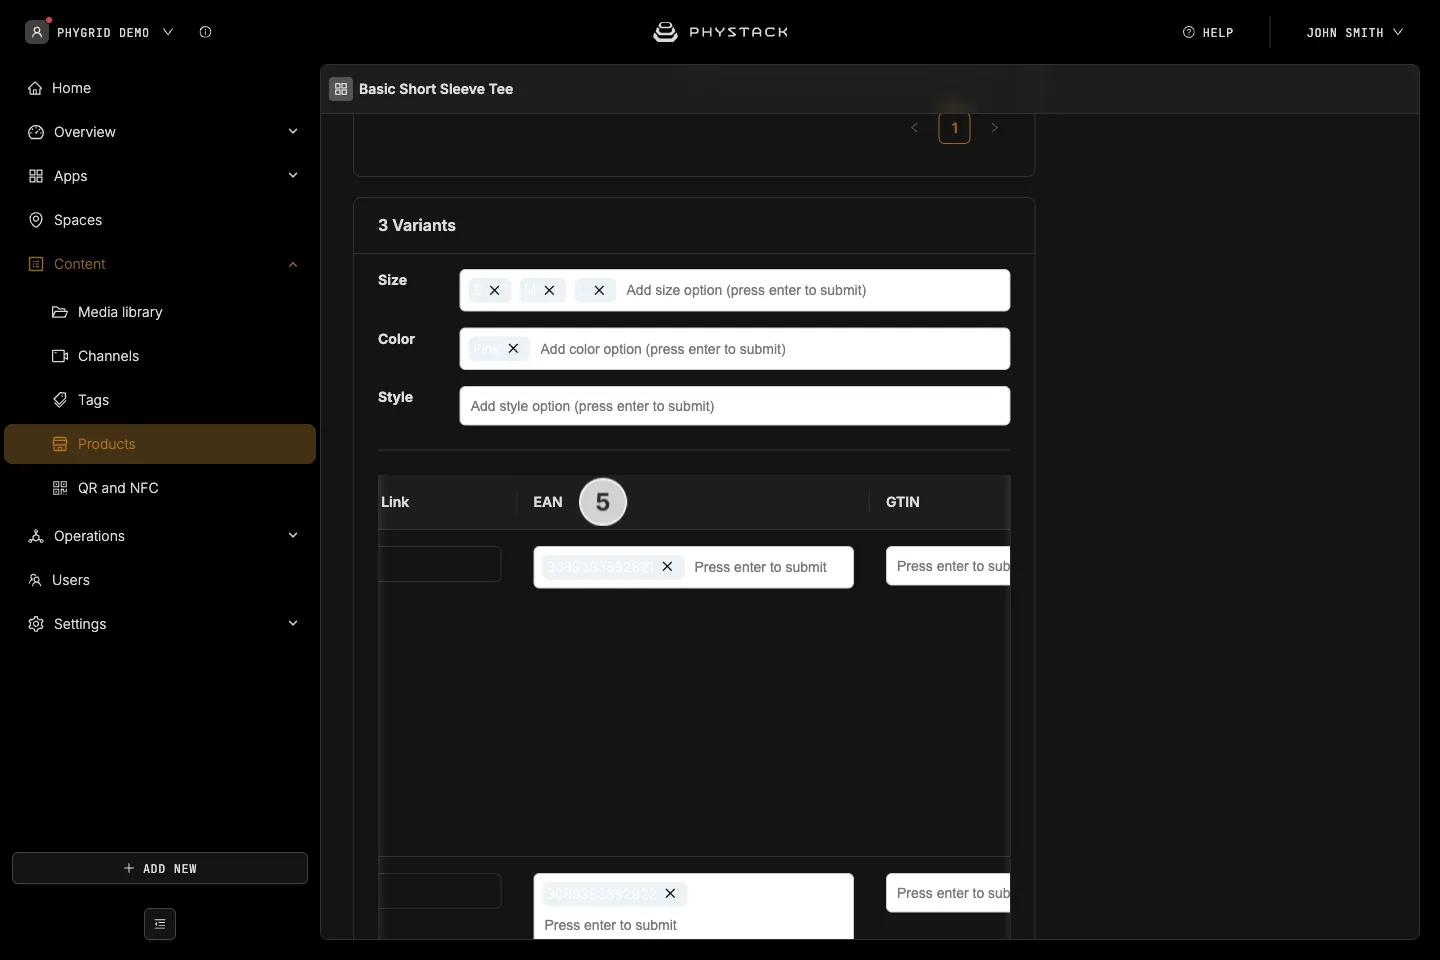The height and width of the screenshot is (960, 1440).
Task: Click the Home icon in sidebar
Action: coord(35,88)
